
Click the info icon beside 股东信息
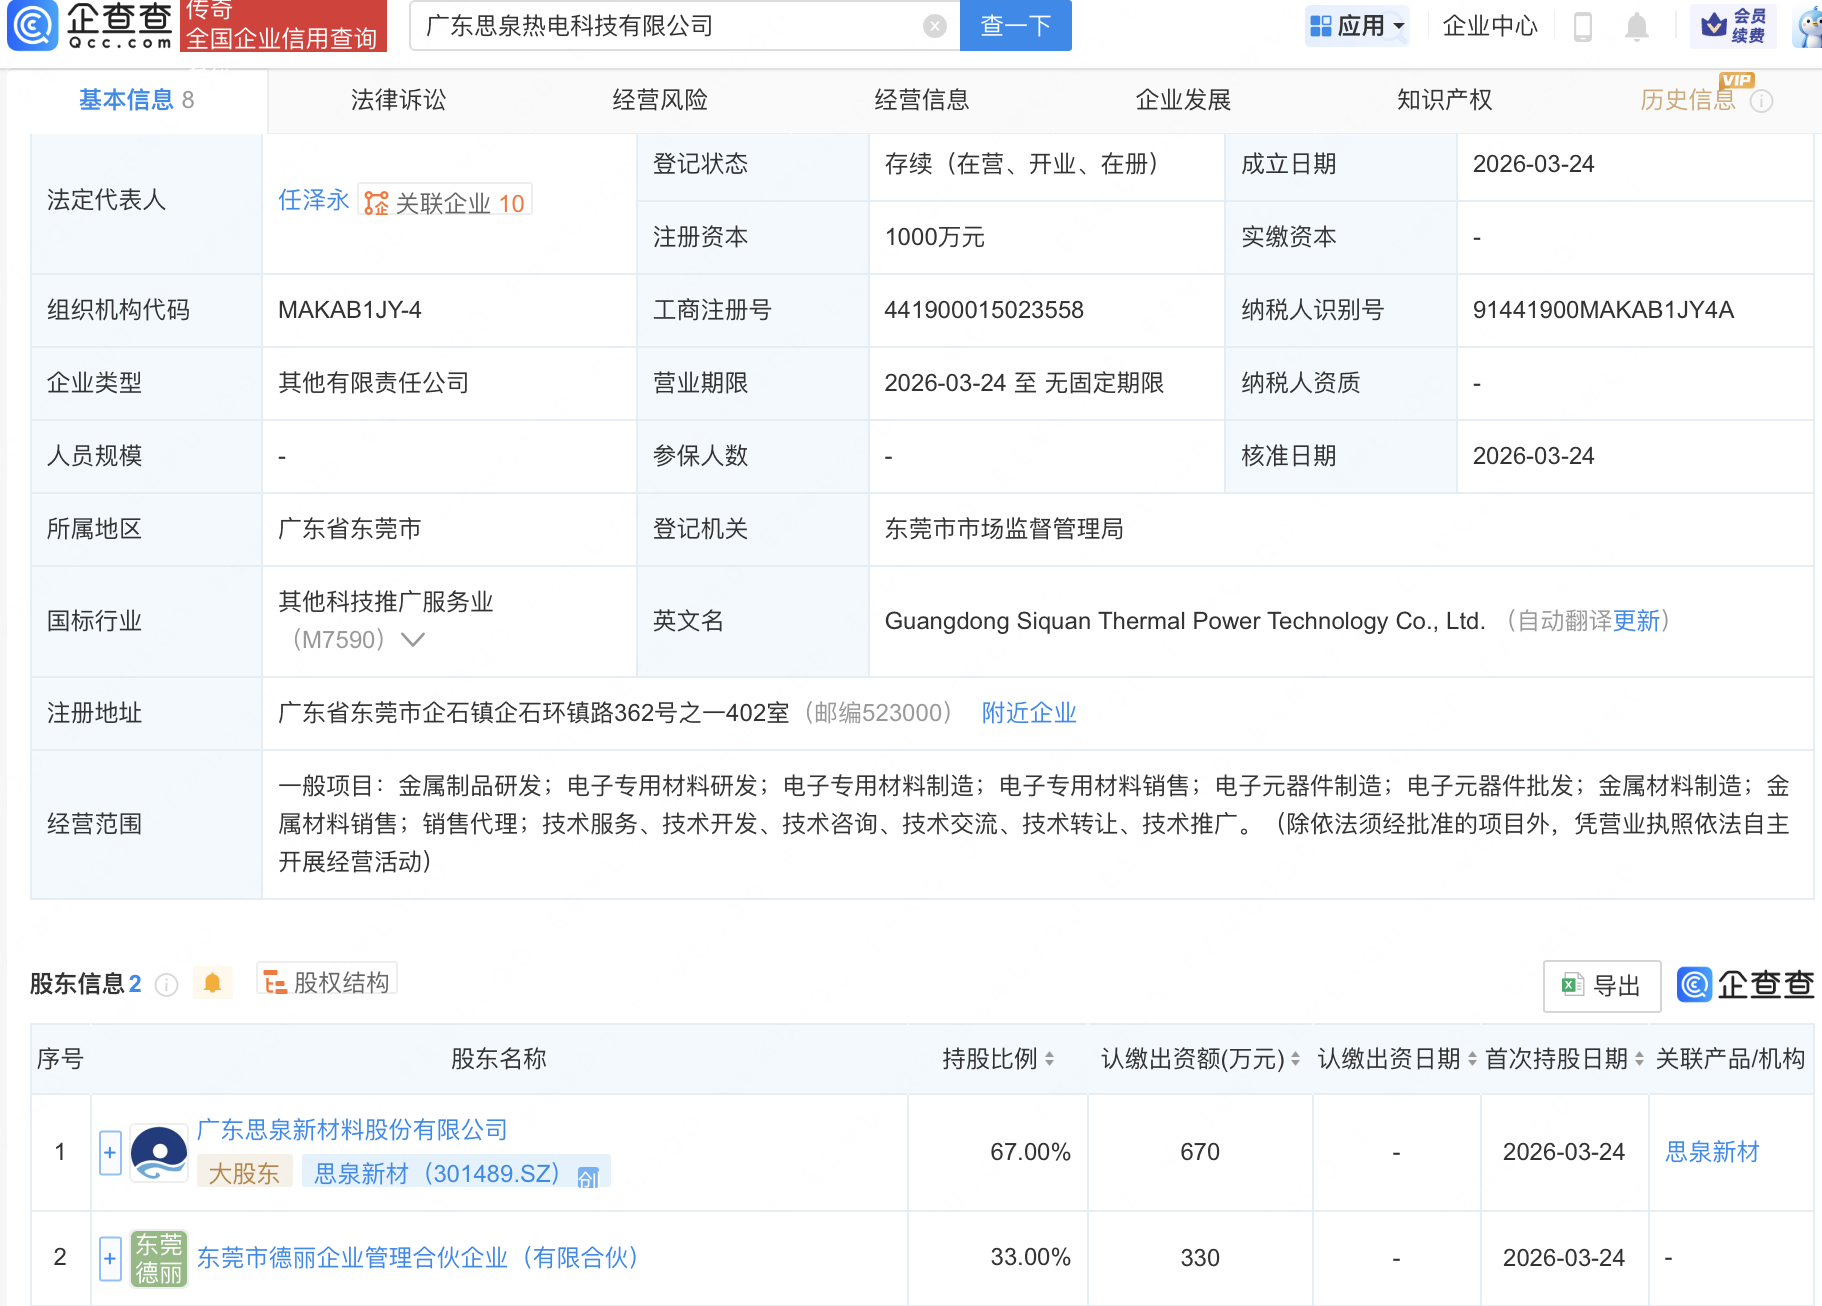pos(167,985)
